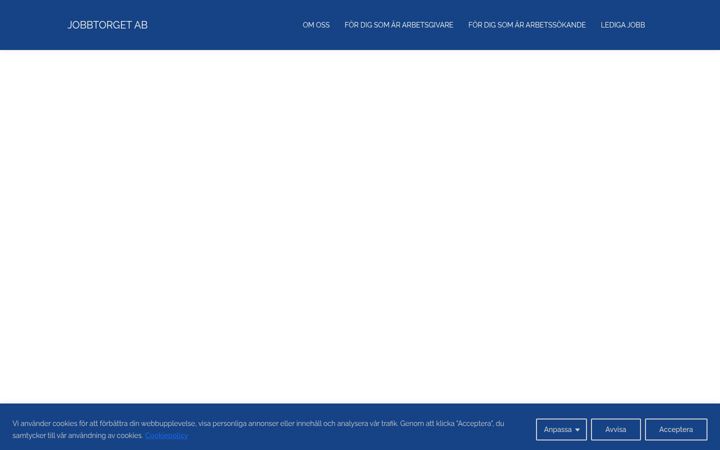Open the OM OSS menu item
The height and width of the screenshot is (450, 720).
pos(316,25)
